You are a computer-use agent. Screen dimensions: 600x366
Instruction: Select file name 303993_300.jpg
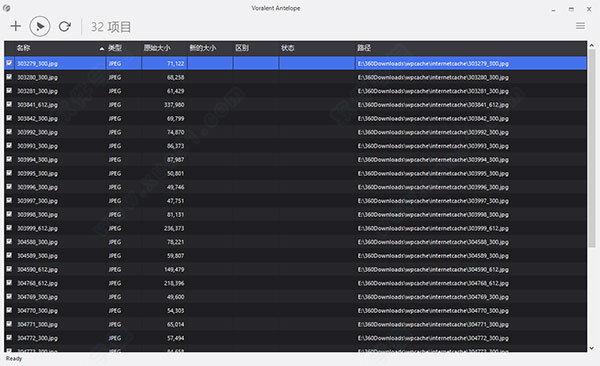[x=38, y=146]
